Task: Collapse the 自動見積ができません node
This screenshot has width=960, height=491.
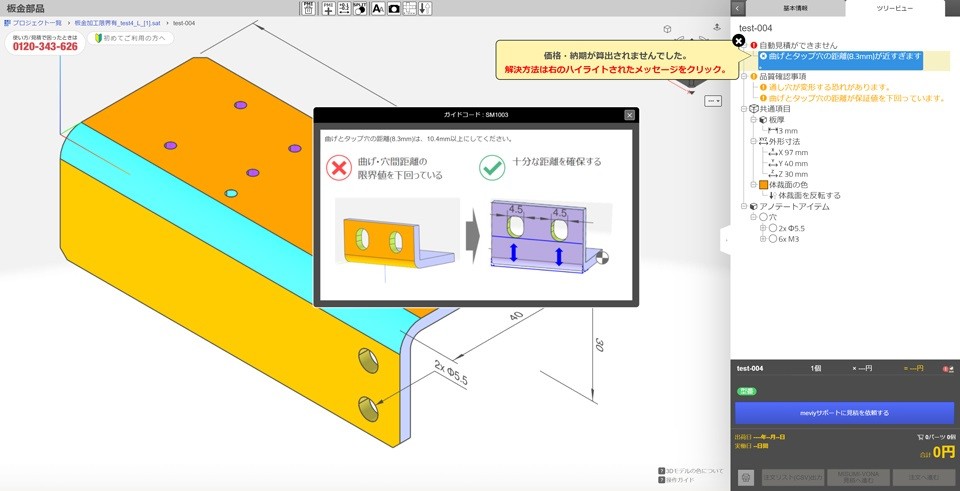Action: [x=744, y=45]
